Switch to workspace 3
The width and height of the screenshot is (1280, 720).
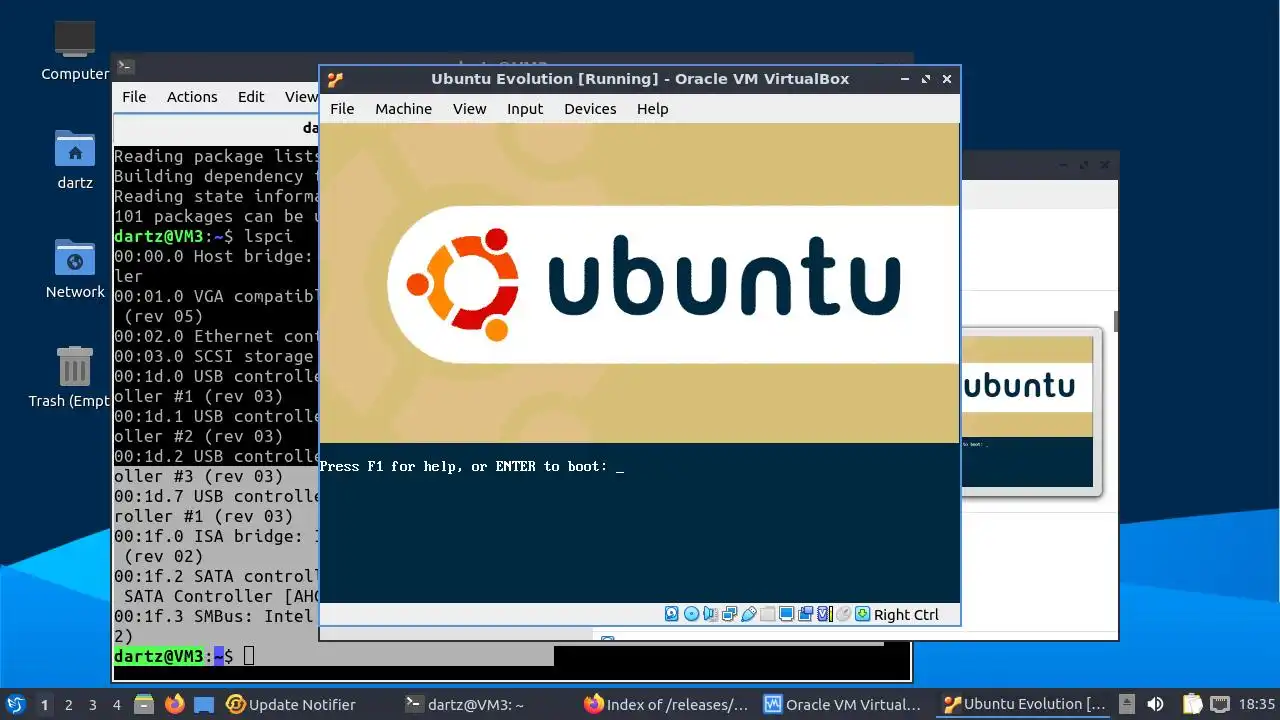[92, 704]
